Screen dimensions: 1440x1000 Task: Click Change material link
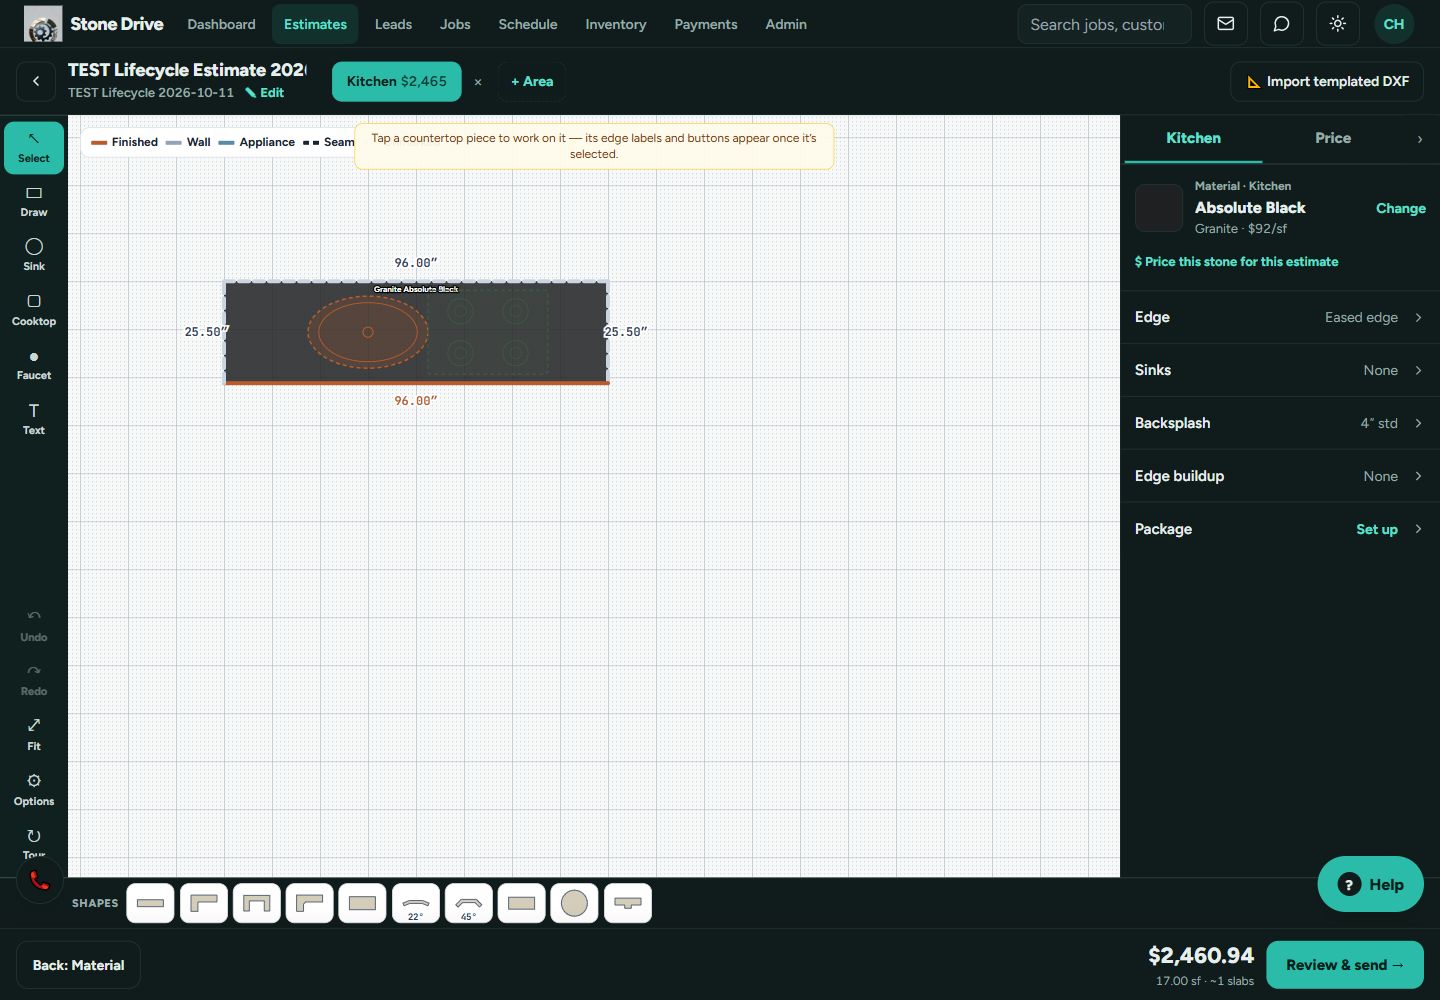[1401, 208]
